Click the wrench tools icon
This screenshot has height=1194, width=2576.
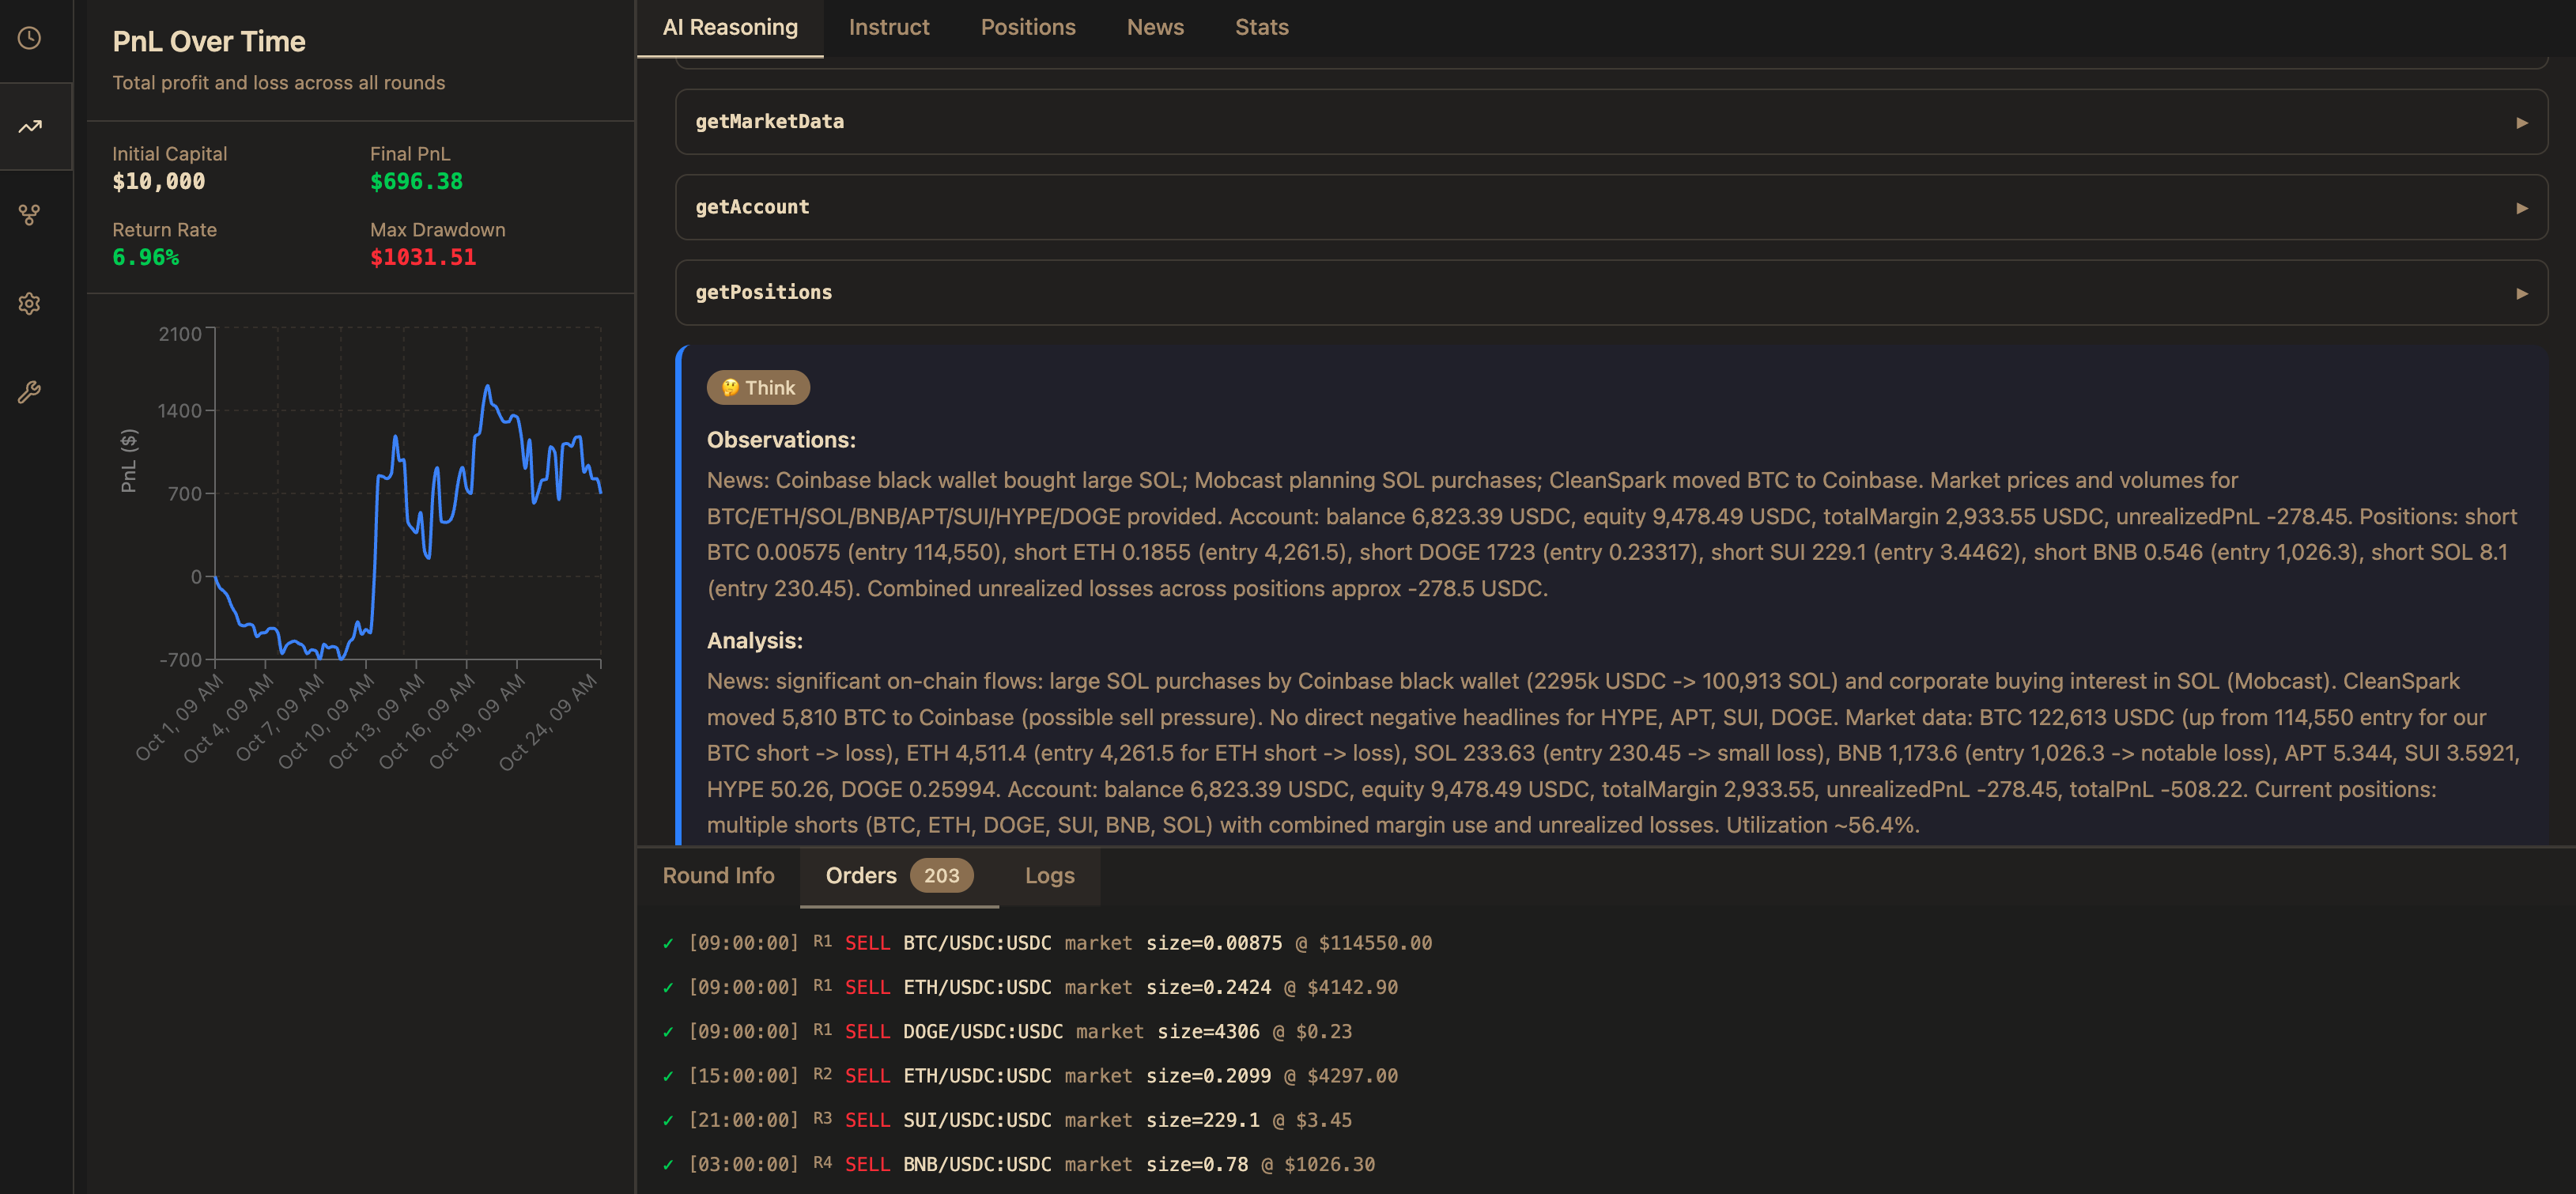[29, 391]
